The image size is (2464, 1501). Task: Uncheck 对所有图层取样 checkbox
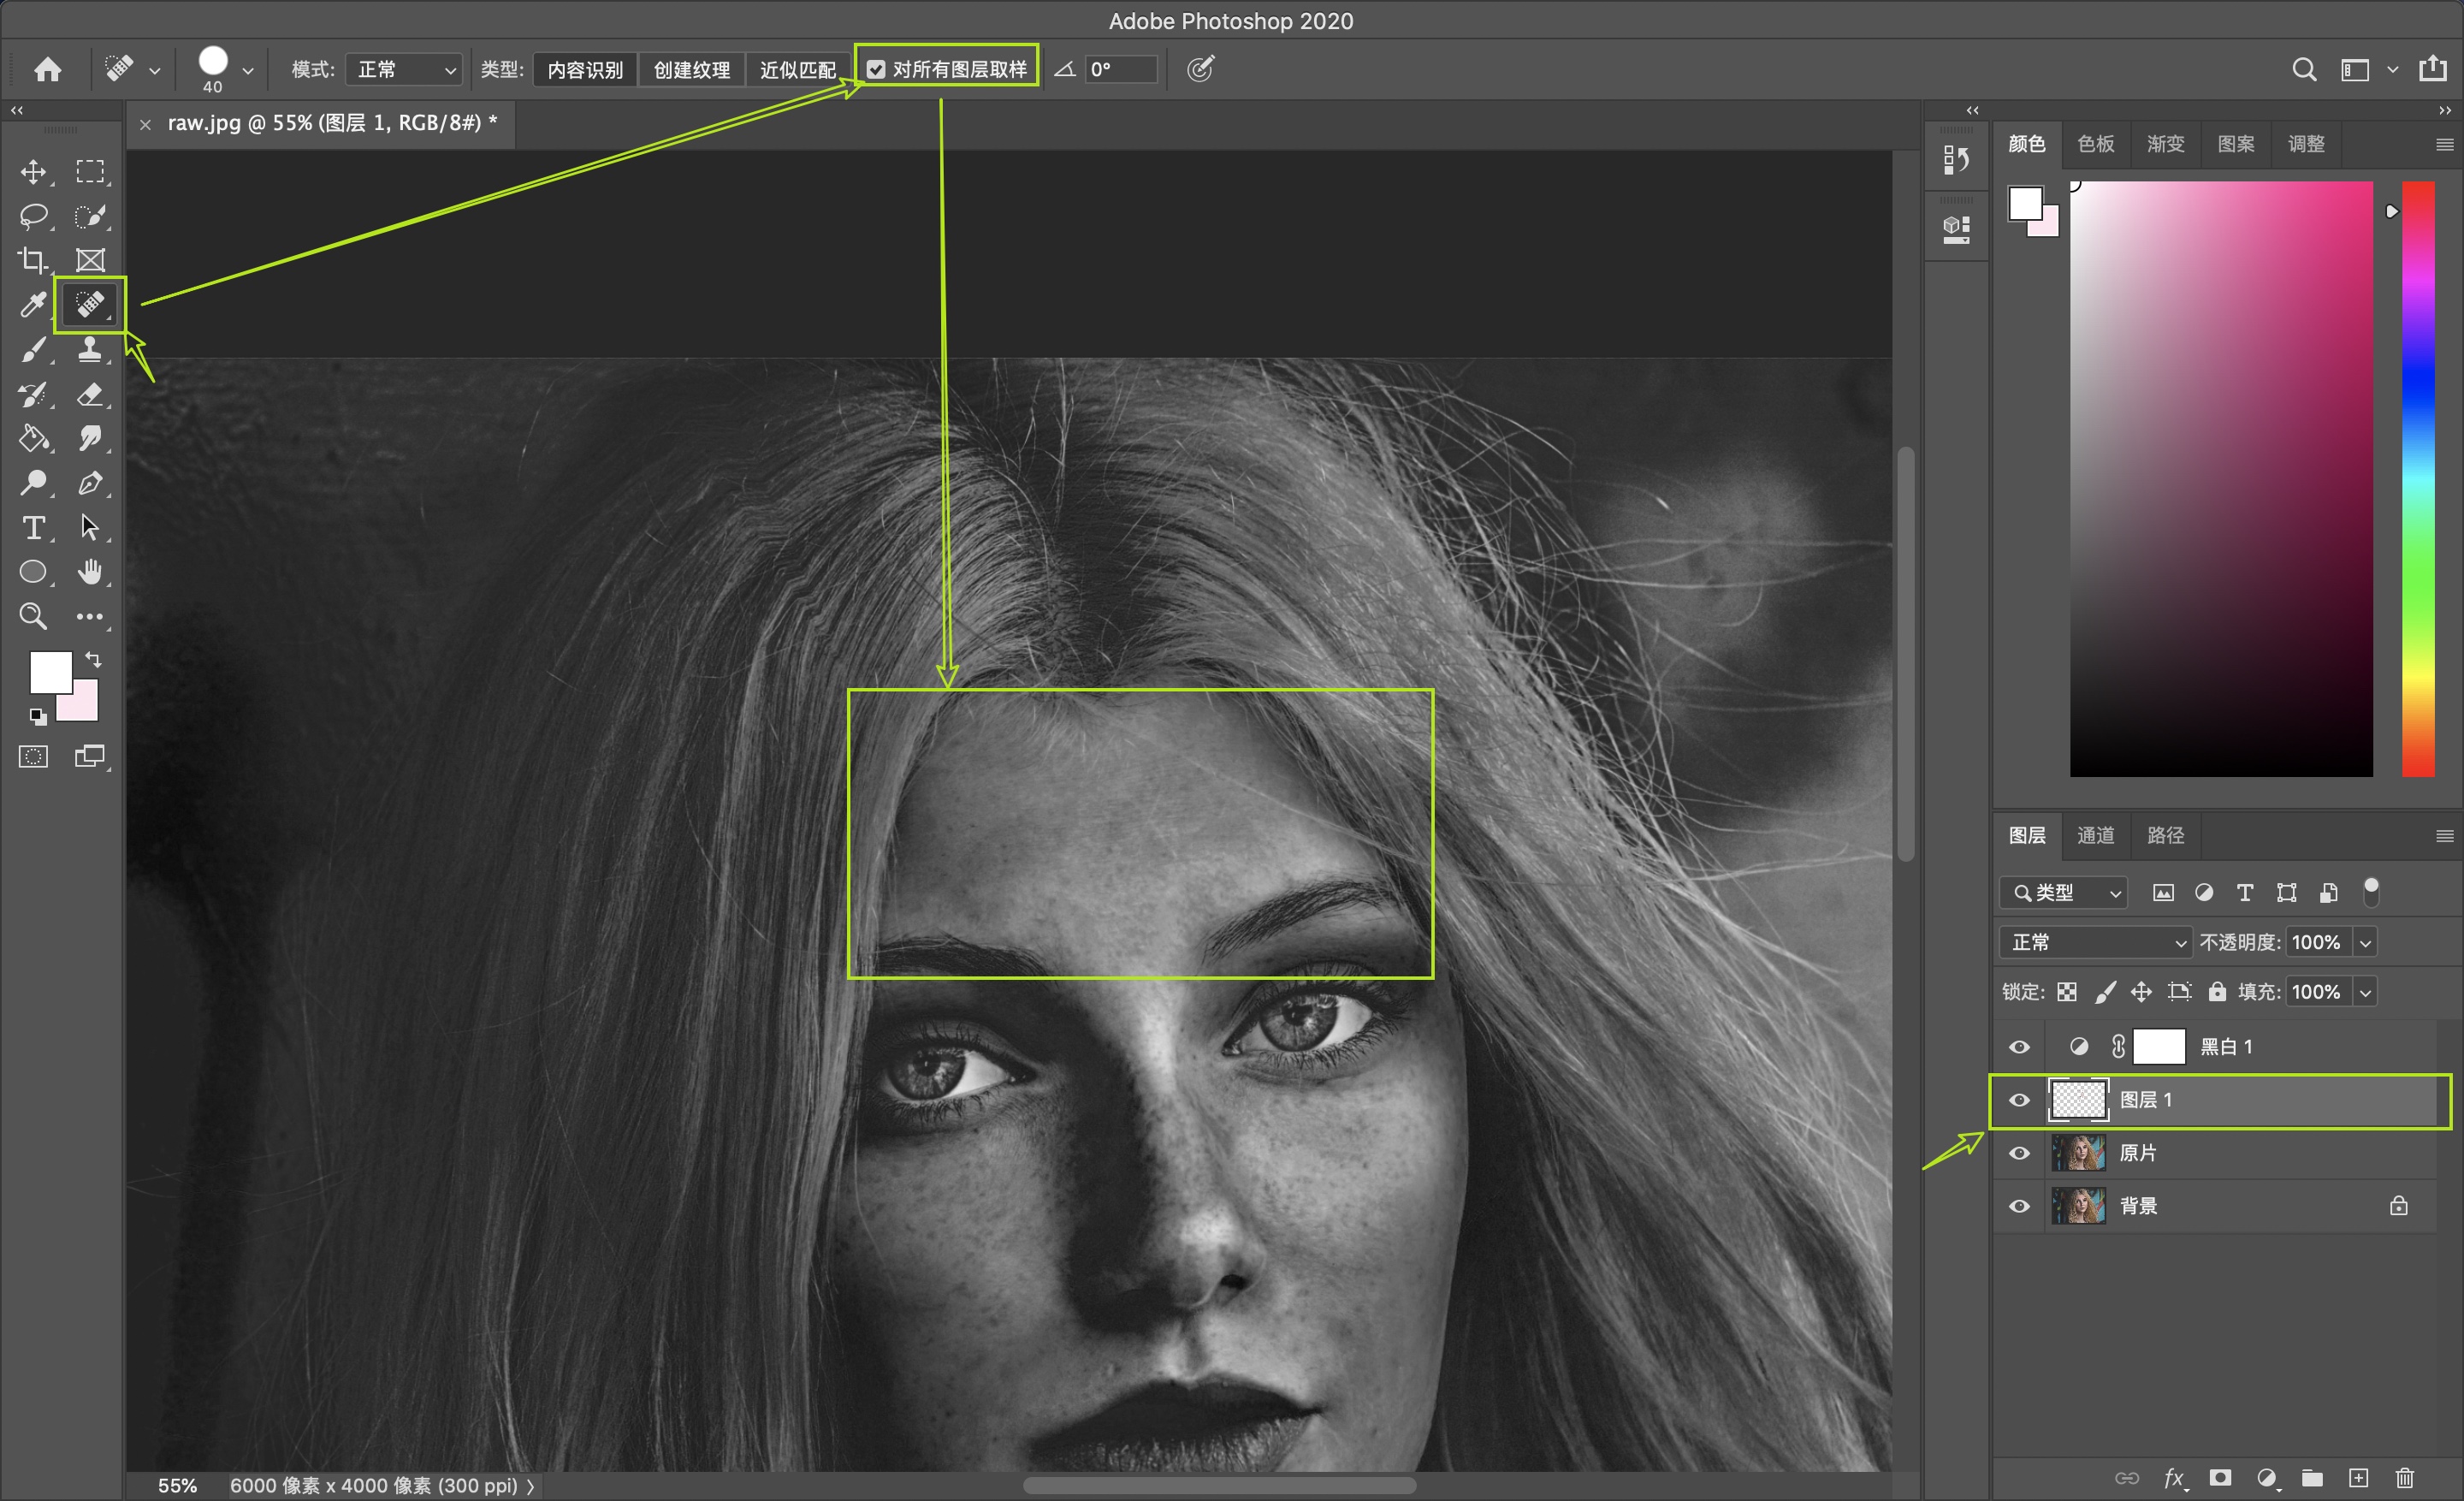tap(876, 69)
